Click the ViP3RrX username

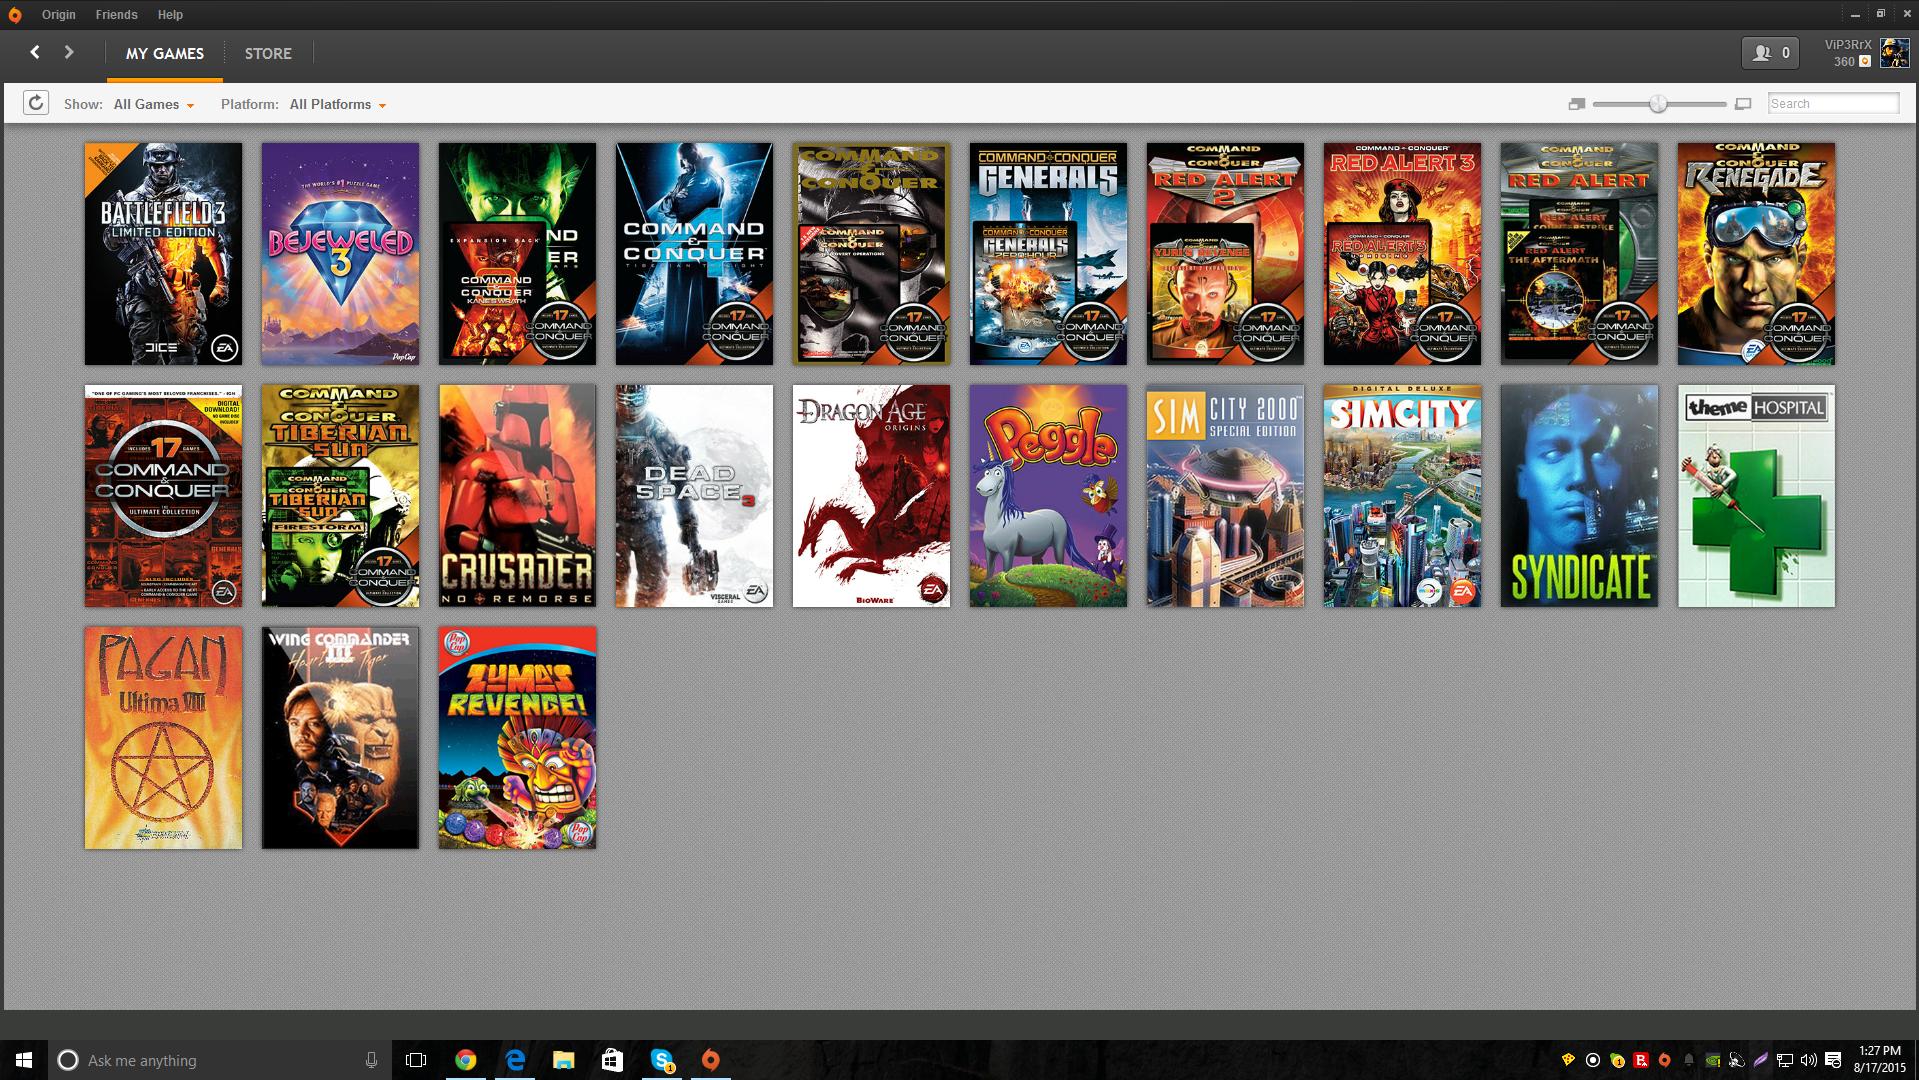point(1848,45)
